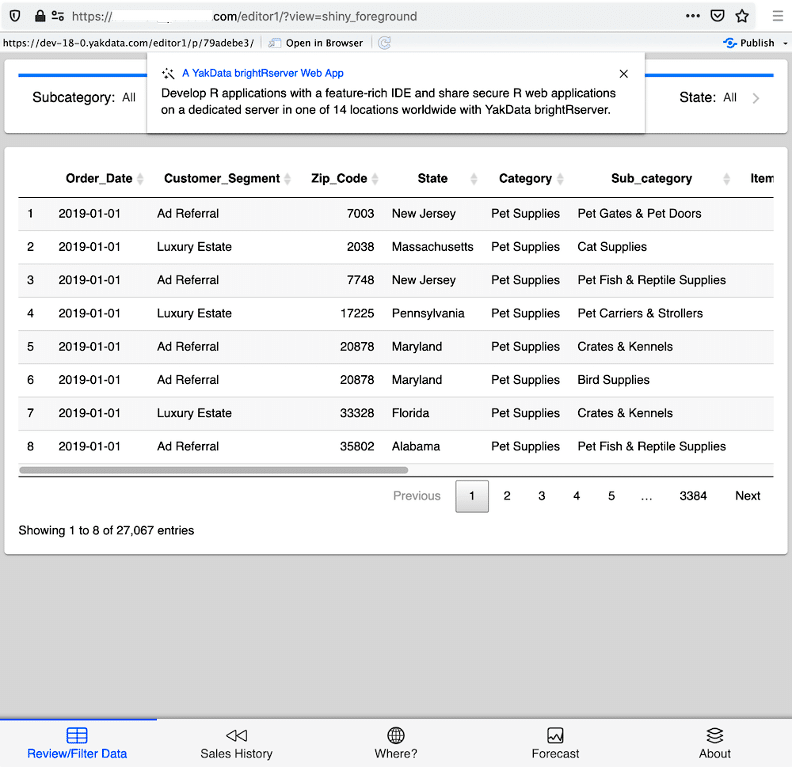This screenshot has width=792, height=768.
Task: Expand the Publish dropdown arrow
Action: click(x=785, y=43)
